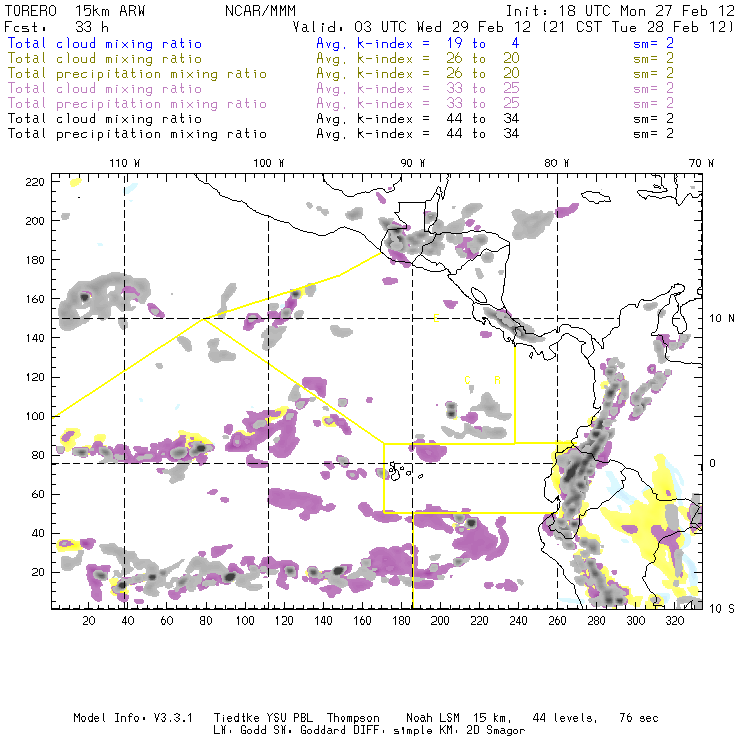The height and width of the screenshot is (740, 740).
Task: Select "k-index = 44 to 34" in black cloud row
Action: (438, 118)
